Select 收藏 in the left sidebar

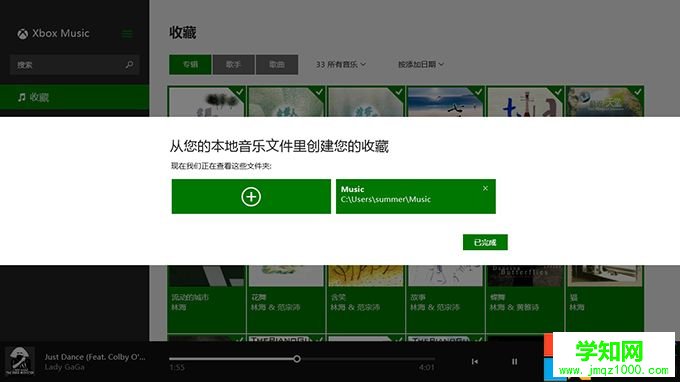75,97
